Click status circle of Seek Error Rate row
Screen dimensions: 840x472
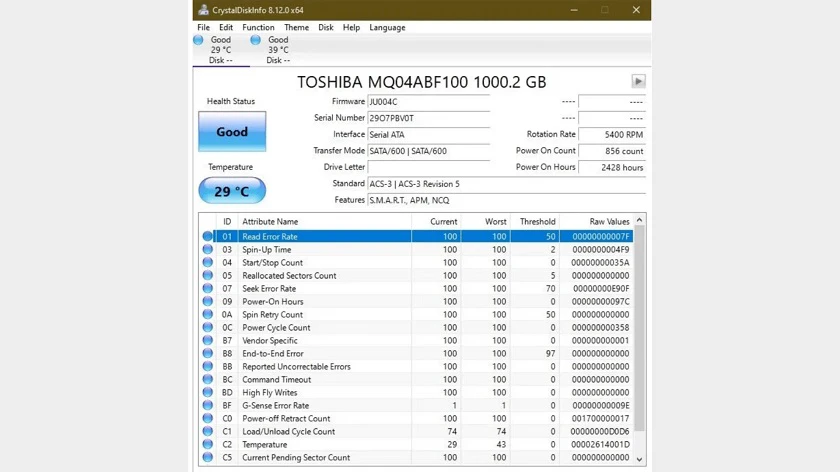pos(207,288)
